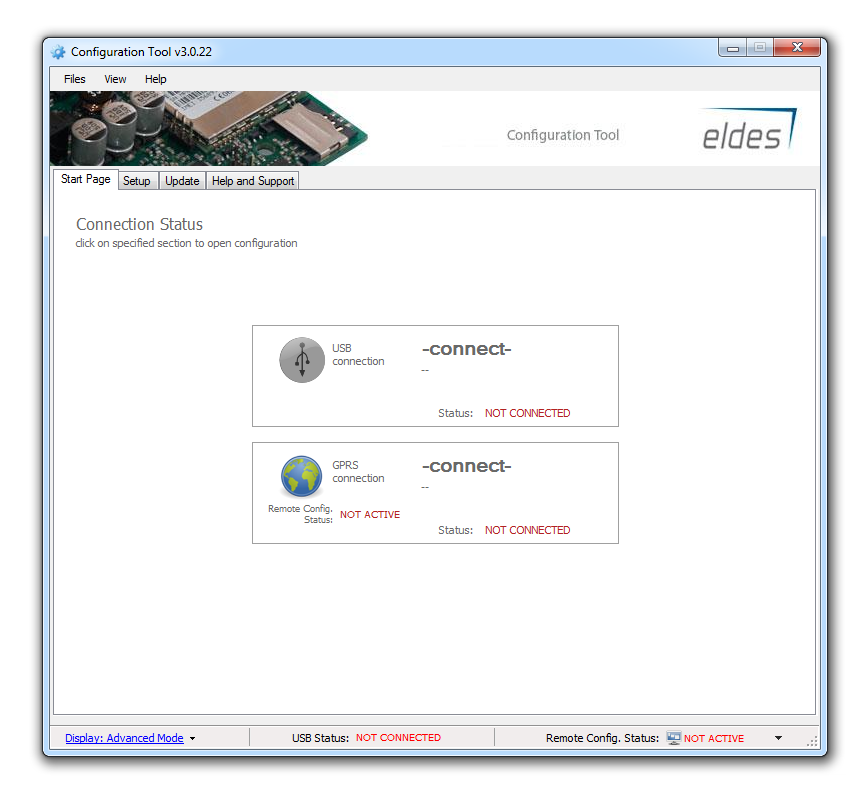
Task: Open the View menu
Action: [115, 79]
